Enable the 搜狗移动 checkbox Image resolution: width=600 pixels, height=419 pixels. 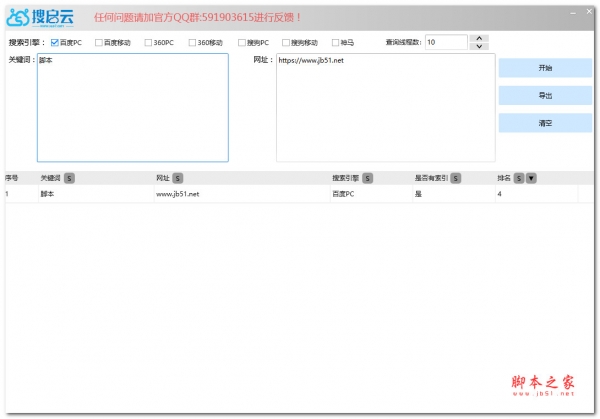[285, 42]
